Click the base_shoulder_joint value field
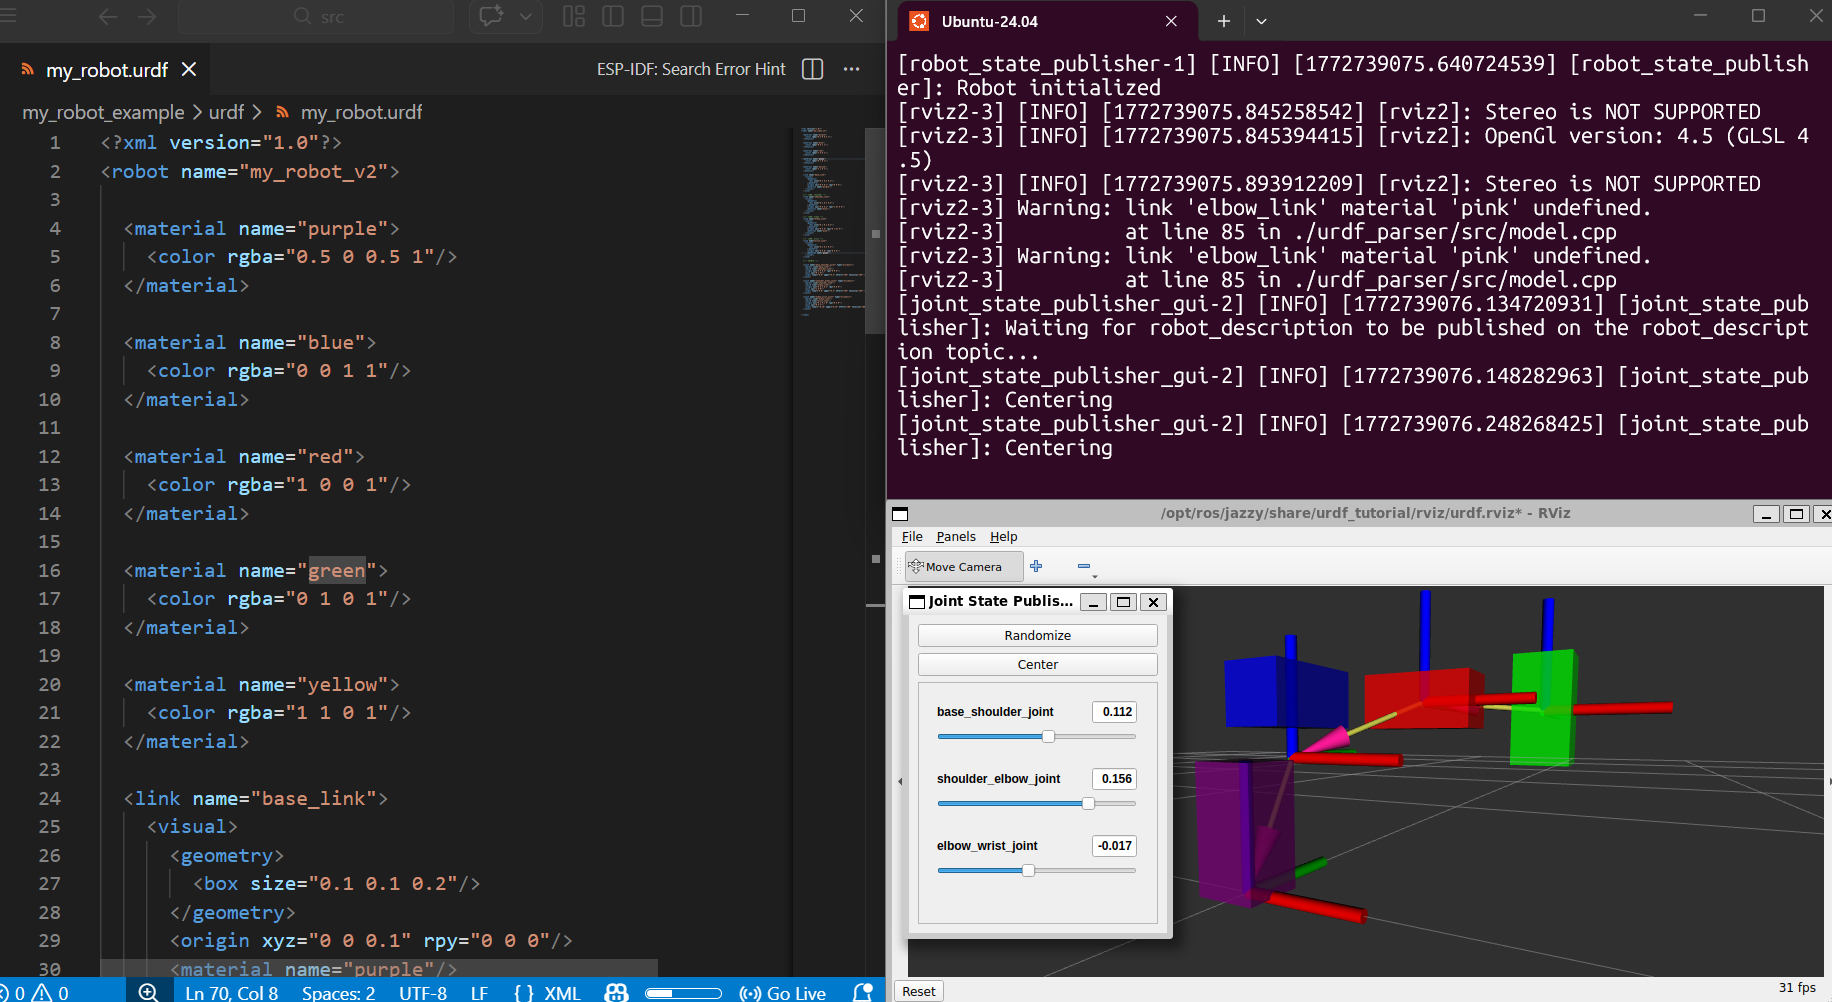The height and width of the screenshot is (1002, 1832). [x=1116, y=712]
